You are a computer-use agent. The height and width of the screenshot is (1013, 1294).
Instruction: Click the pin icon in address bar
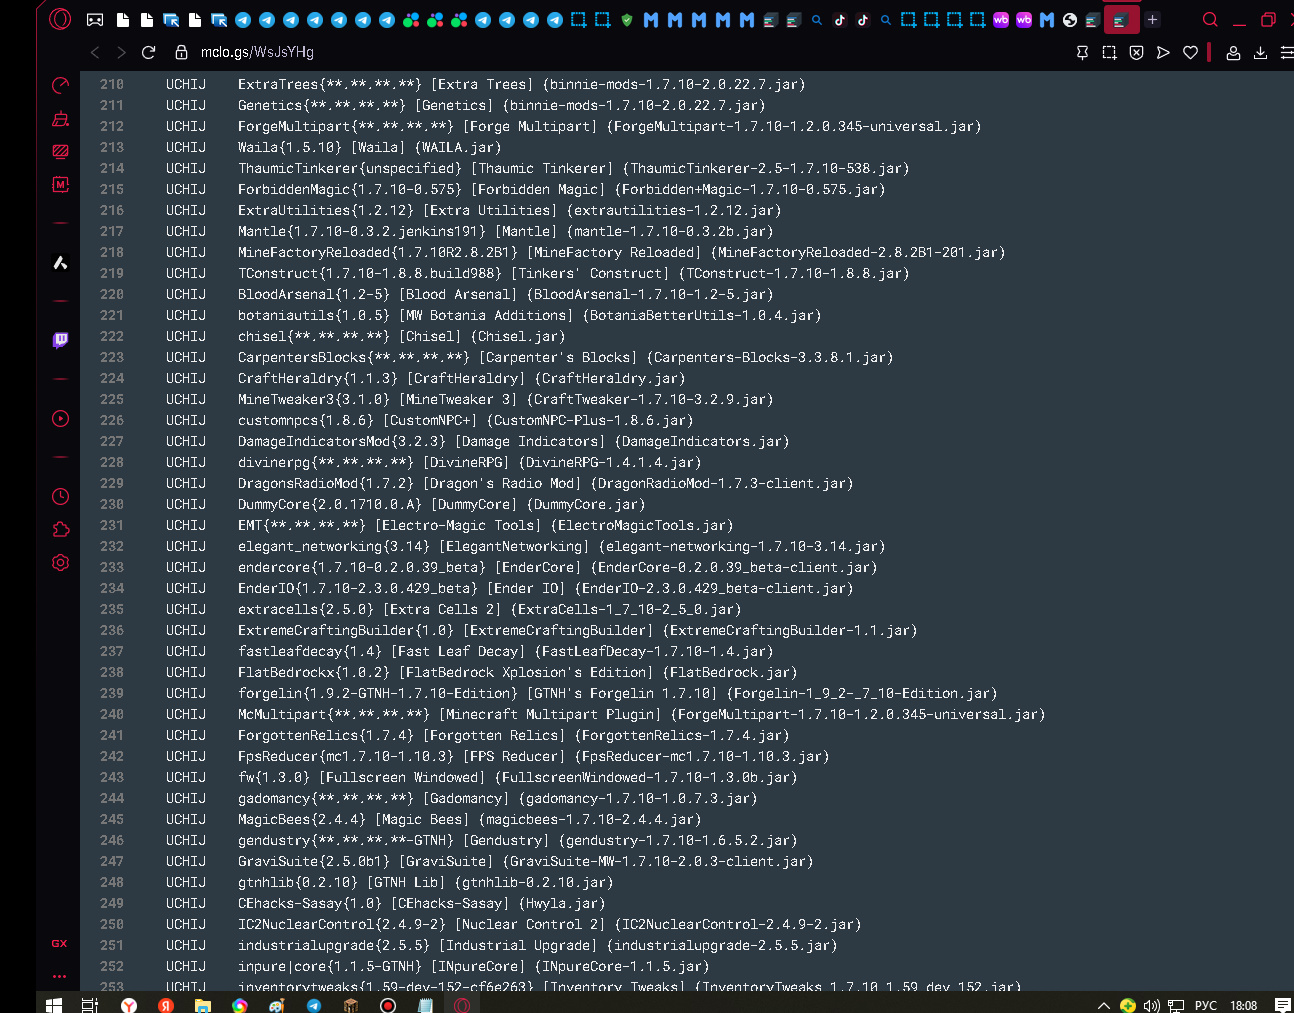[1082, 52]
